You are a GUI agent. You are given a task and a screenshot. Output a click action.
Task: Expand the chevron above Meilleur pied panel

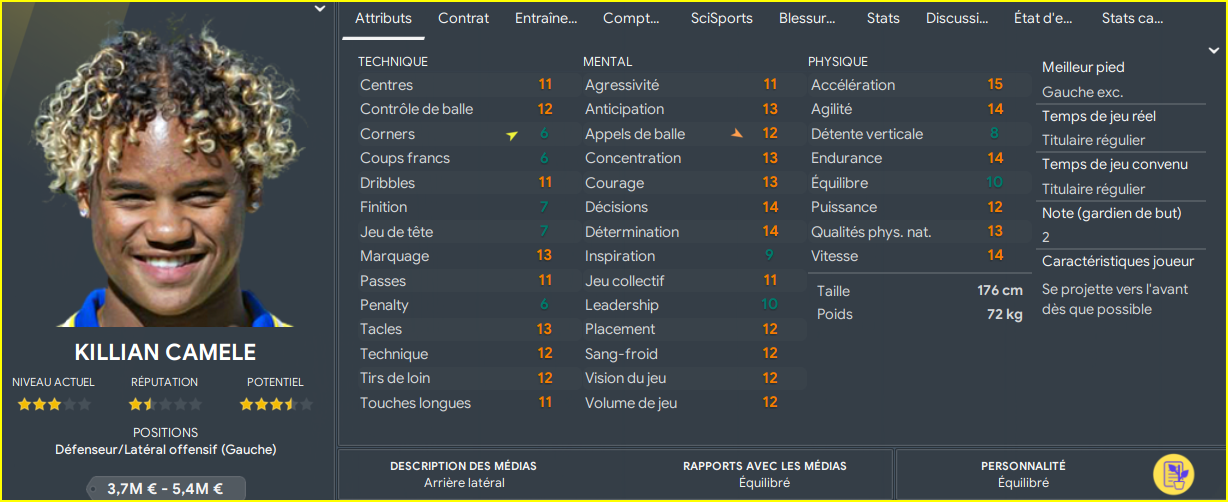[x=1214, y=51]
